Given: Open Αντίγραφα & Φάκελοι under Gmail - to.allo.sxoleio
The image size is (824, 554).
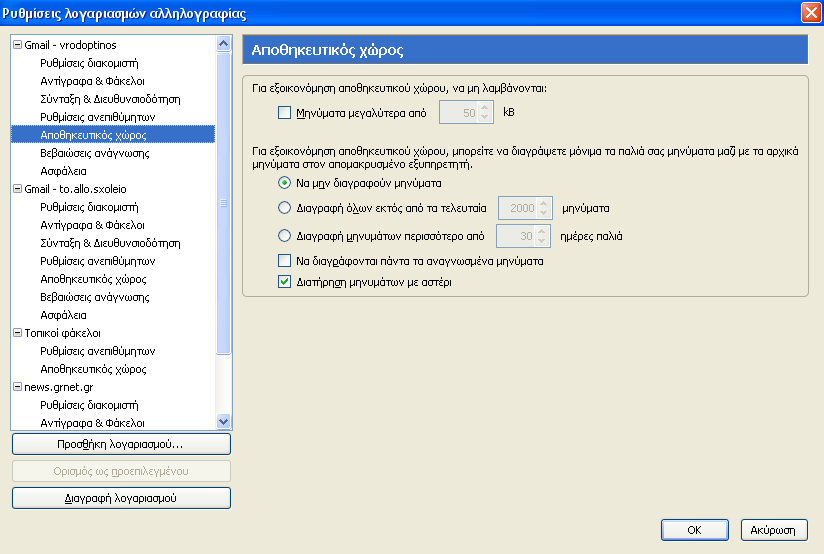Looking at the screenshot, I should pyautogui.click(x=113, y=225).
